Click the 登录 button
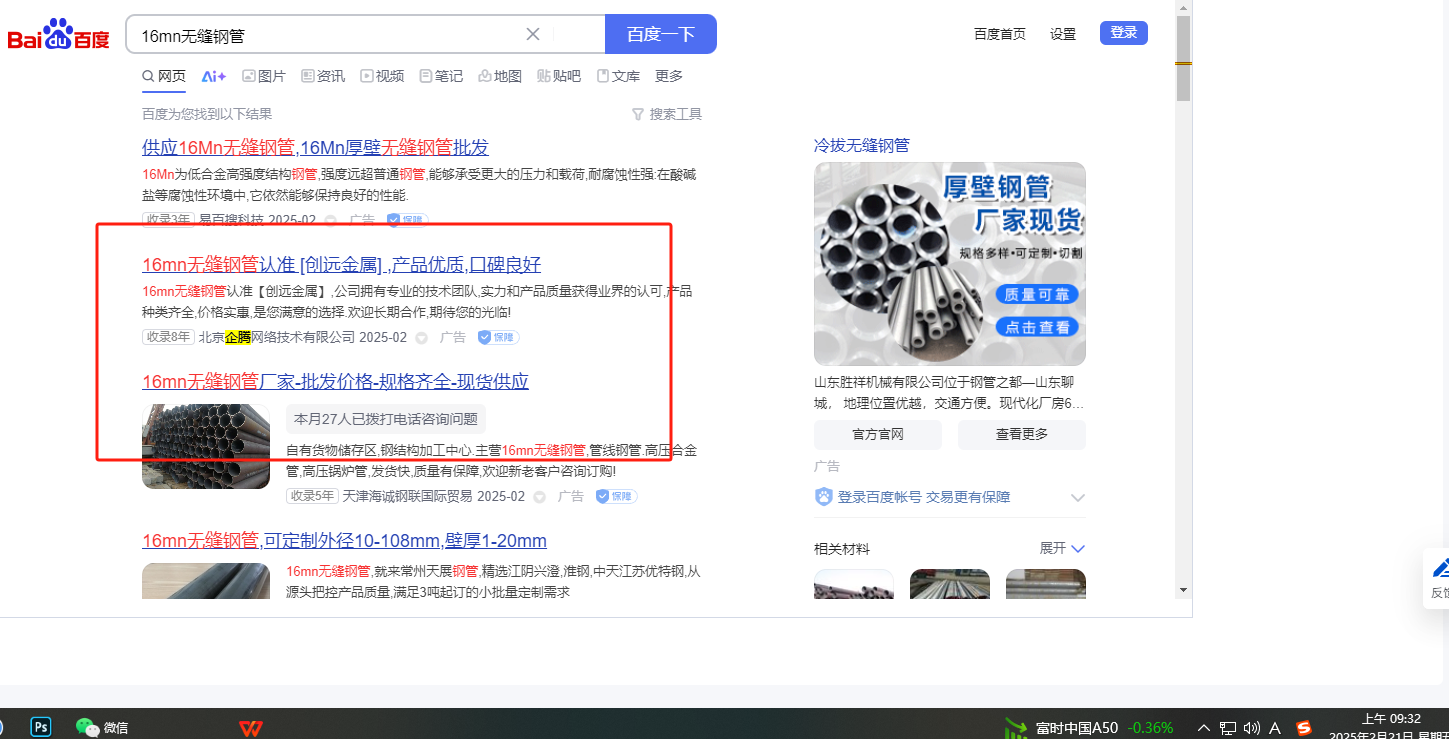Viewport: 1449px width, 739px height. click(x=1124, y=33)
